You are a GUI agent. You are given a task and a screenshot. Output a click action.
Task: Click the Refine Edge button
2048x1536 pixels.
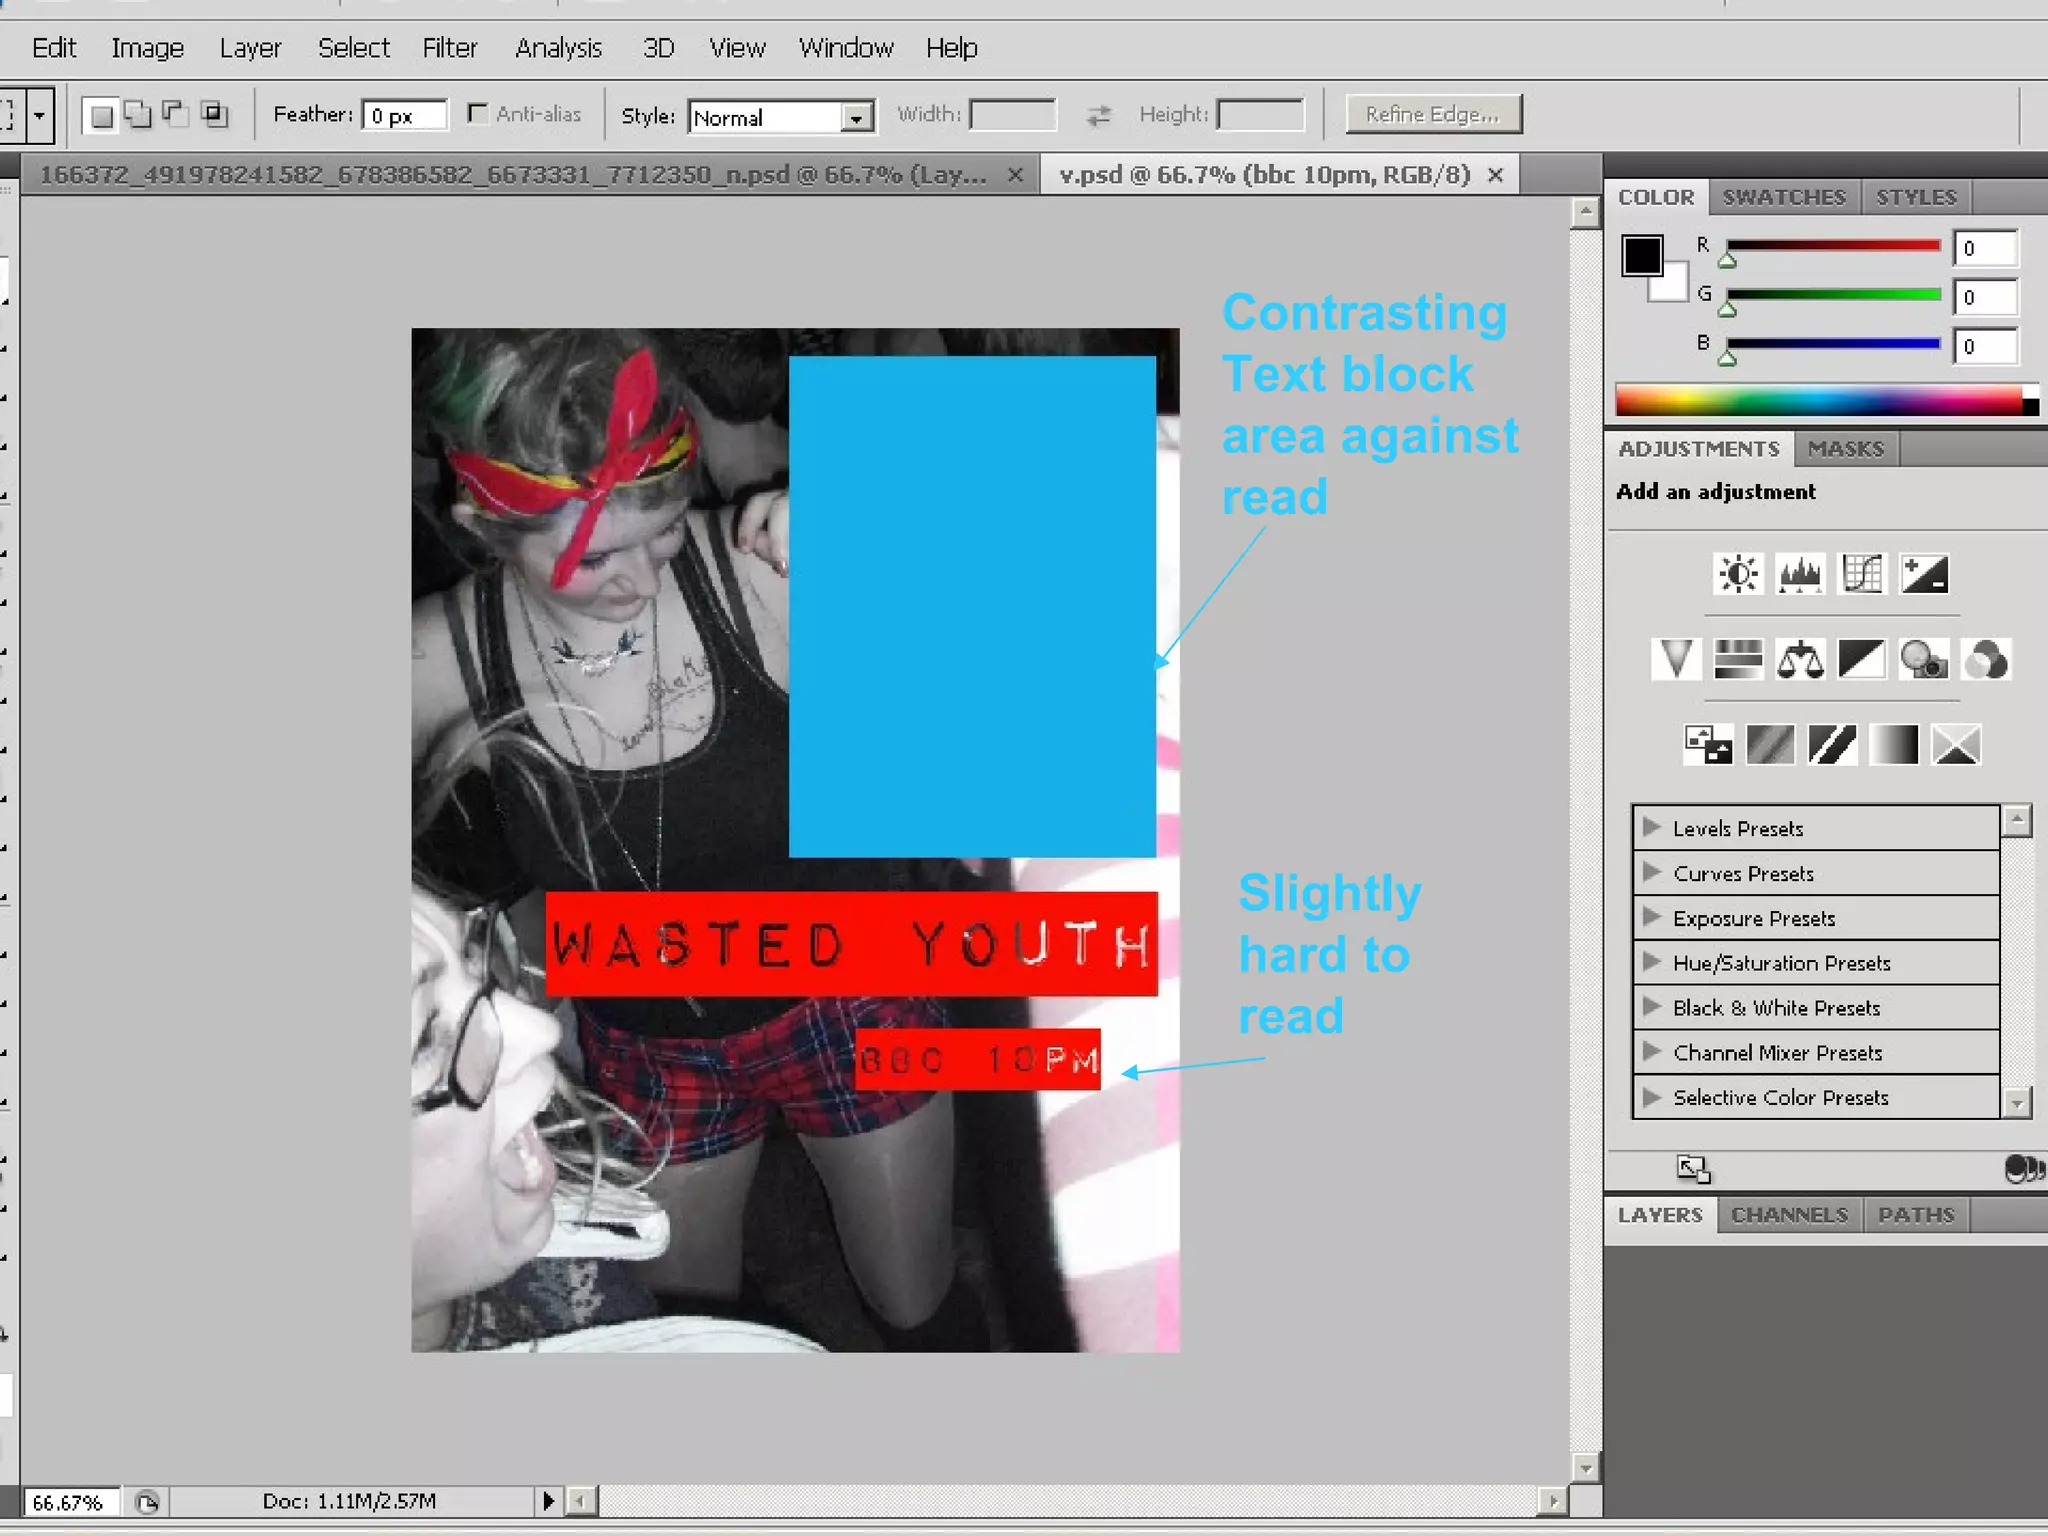[x=1432, y=114]
